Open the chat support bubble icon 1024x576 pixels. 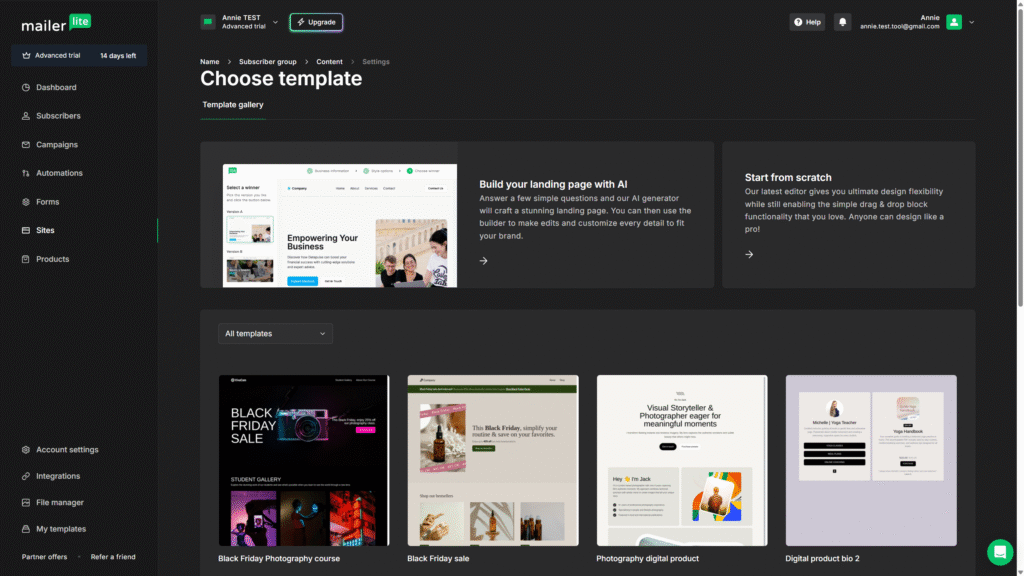[x=999, y=552]
